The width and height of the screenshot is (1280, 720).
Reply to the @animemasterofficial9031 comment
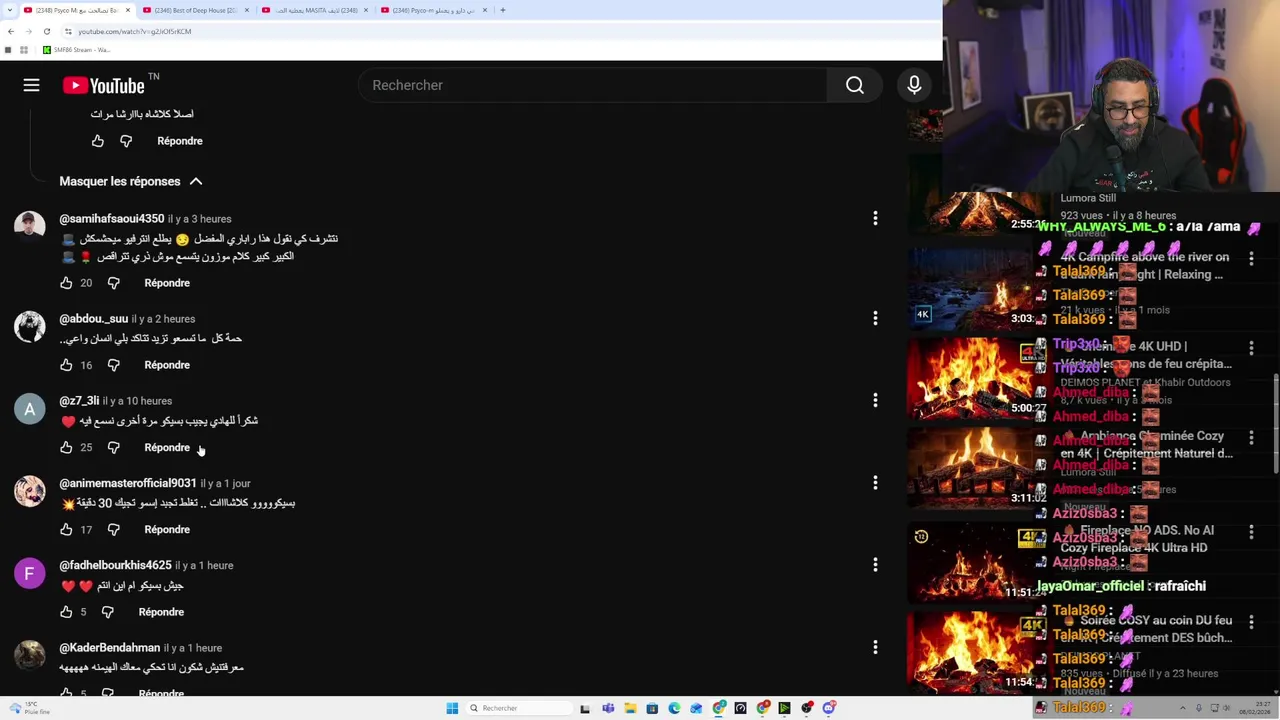pos(167,529)
